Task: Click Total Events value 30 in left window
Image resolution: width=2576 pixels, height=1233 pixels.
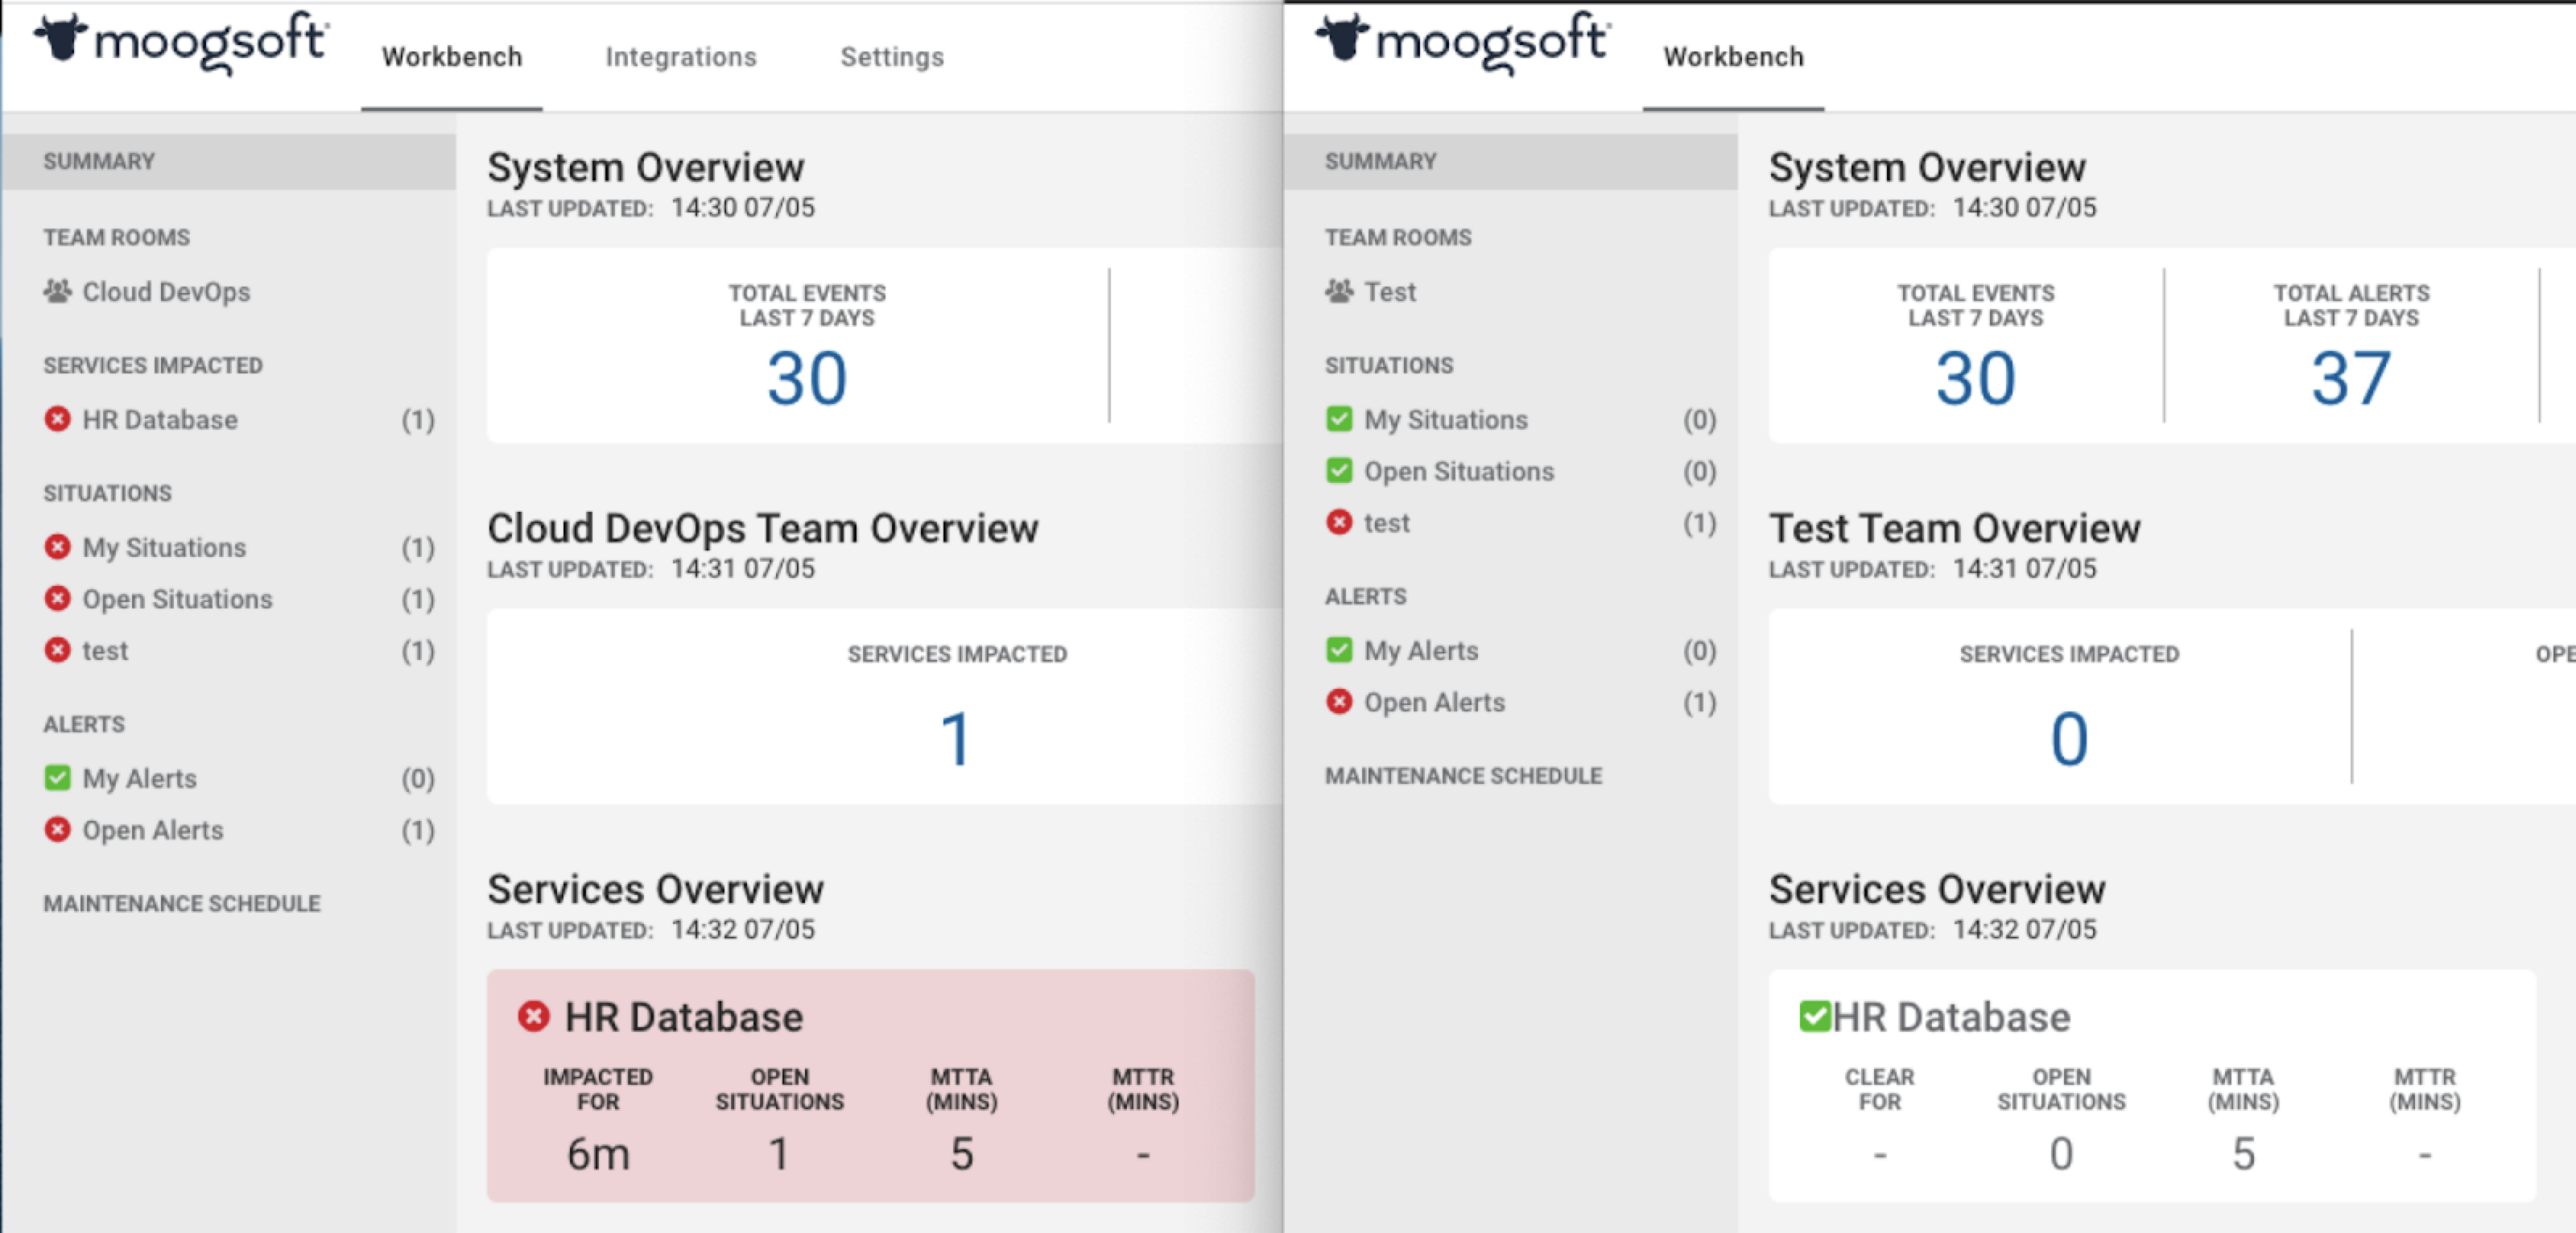Action: click(x=807, y=379)
